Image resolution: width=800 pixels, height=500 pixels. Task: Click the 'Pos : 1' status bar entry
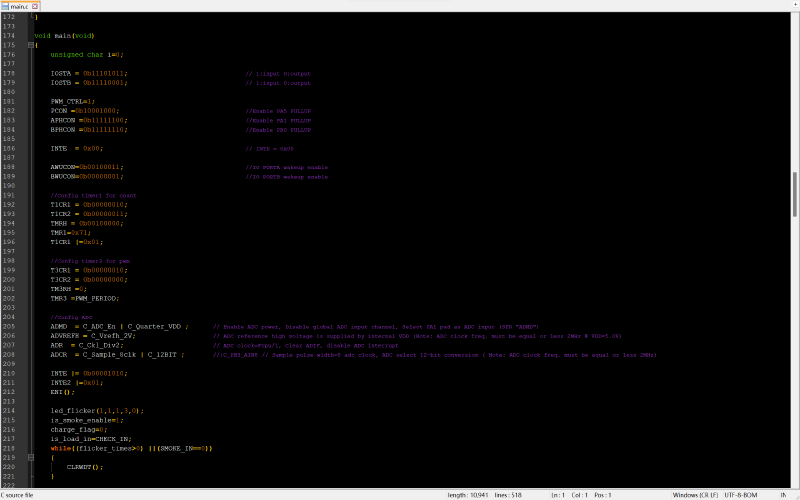603,495
